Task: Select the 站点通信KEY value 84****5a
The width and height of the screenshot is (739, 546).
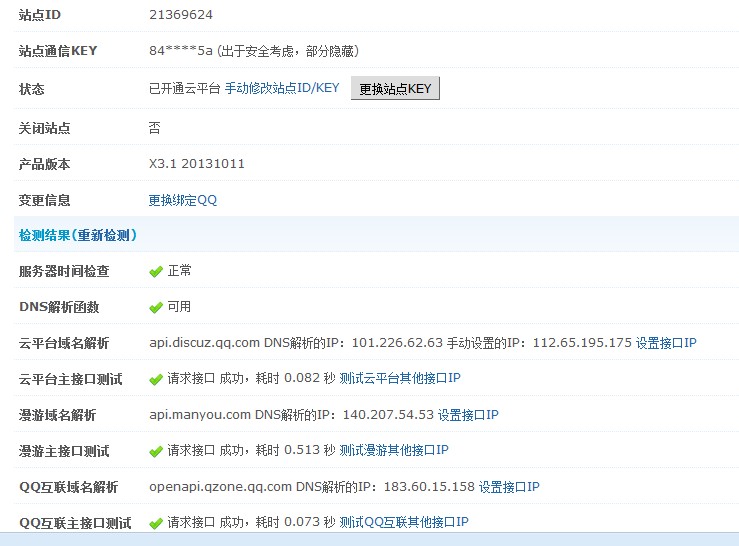Action: click(x=181, y=50)
